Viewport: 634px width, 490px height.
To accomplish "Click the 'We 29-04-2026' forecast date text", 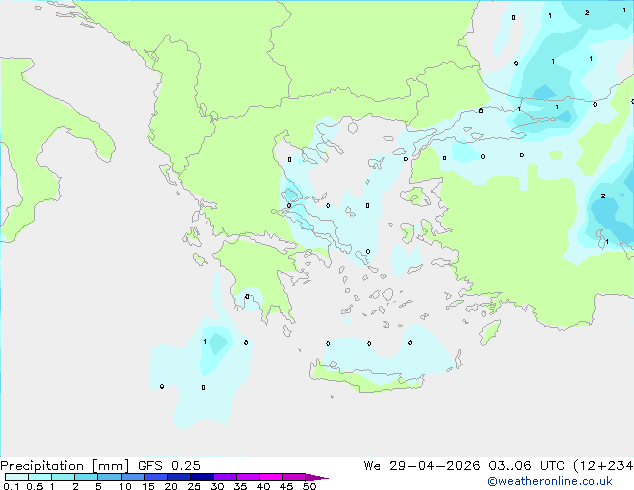I will click(x=422, y=466).
